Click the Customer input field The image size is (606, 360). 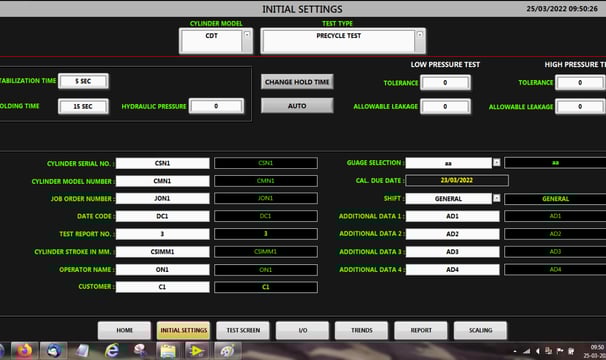coord(162,287)
